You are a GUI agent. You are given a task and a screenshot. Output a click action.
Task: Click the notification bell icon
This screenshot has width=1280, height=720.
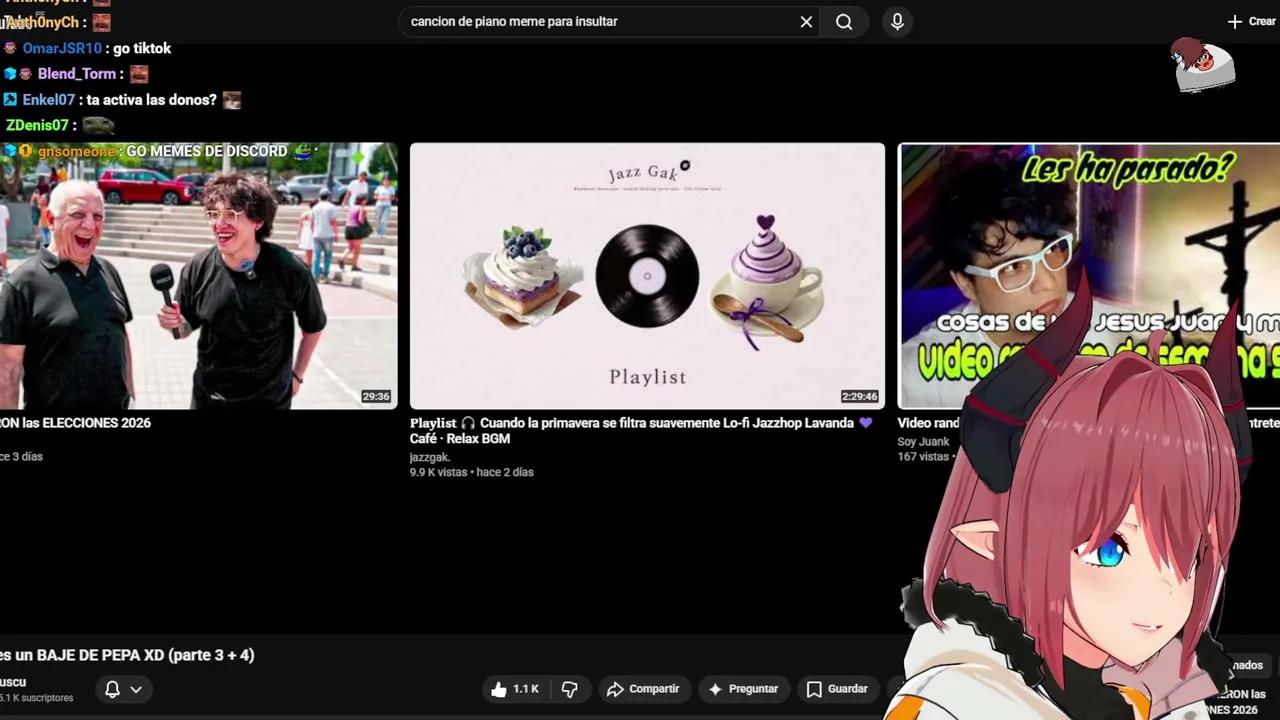112,689
